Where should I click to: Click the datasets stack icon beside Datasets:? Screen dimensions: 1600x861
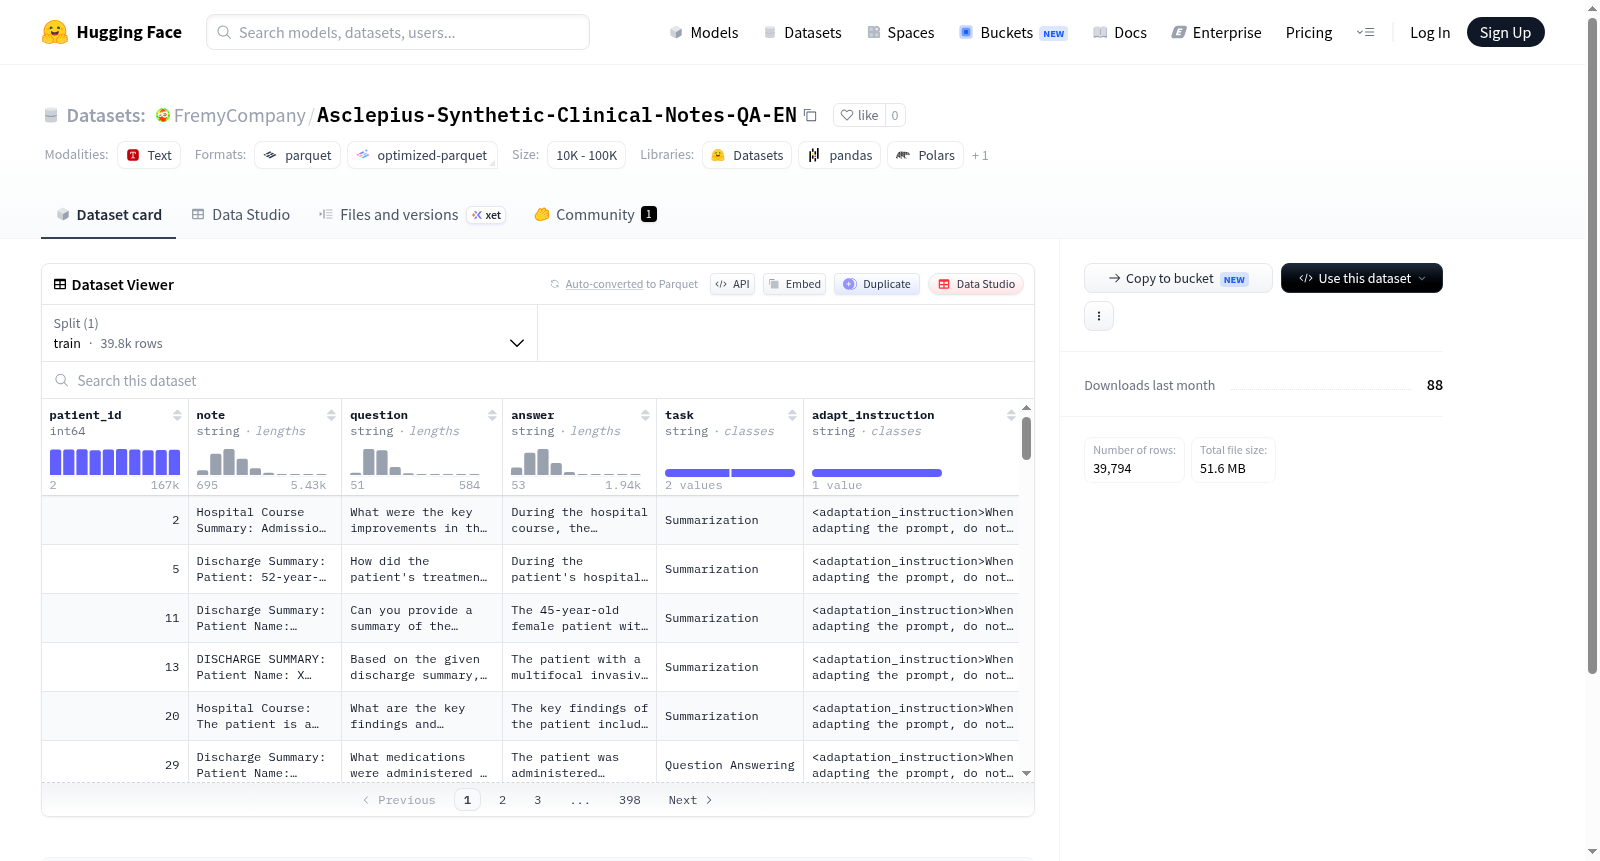pyautogui.click(x=51, y=116)
